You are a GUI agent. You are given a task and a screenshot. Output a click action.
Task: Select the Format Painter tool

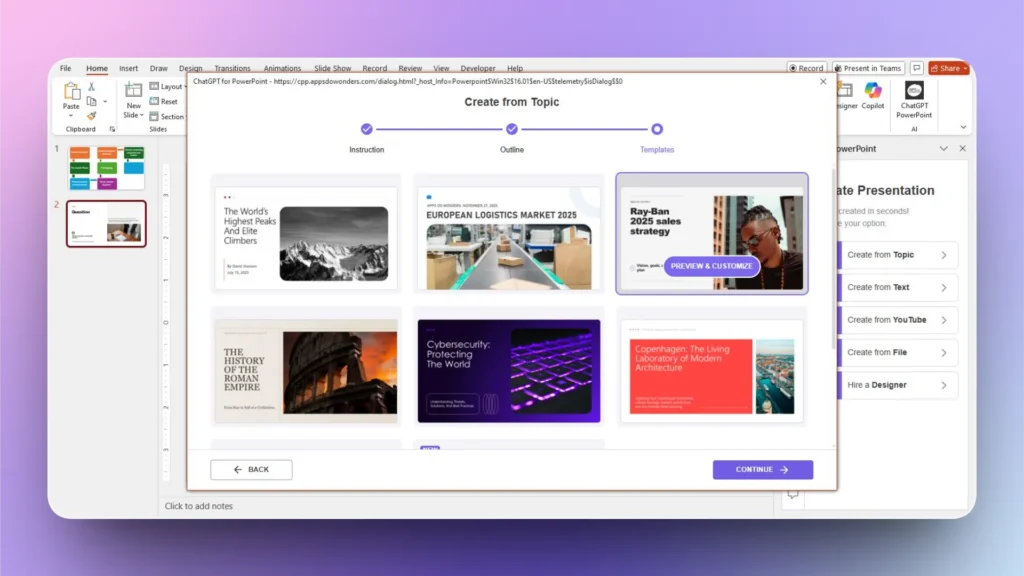click(x=92, y=116)
